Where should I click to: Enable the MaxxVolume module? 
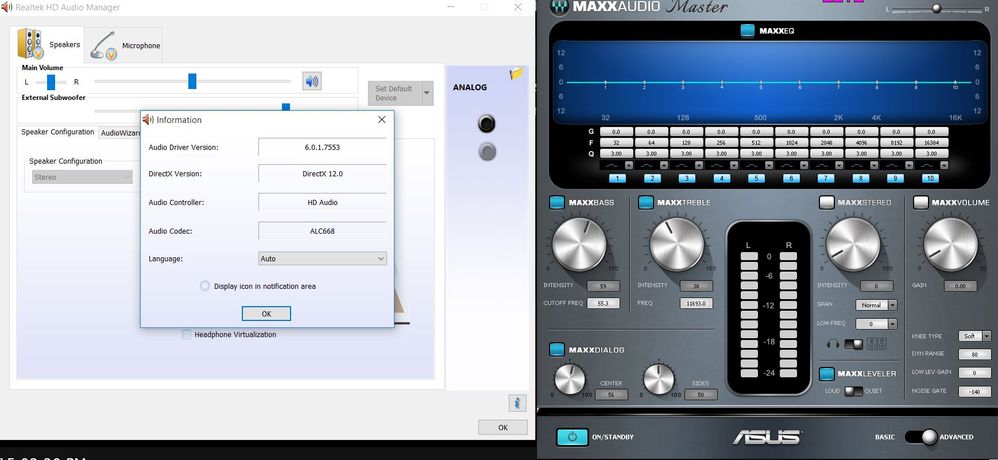click(x=920, y=202)
